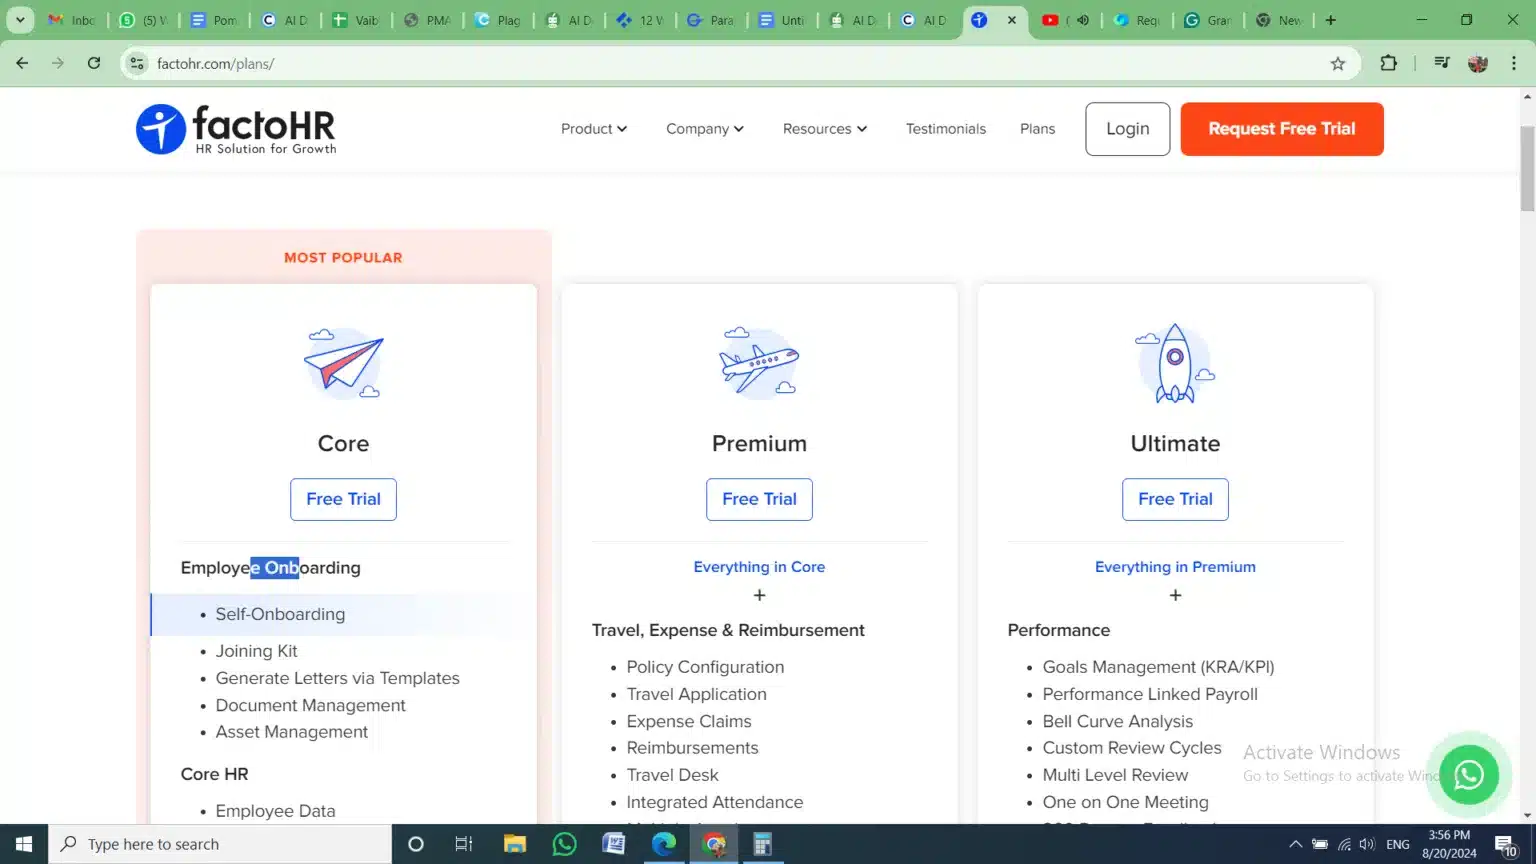Switch to Grammarly tab
The height and width of the screenshot is (864, 1536).
click(x=1208, y=20)
